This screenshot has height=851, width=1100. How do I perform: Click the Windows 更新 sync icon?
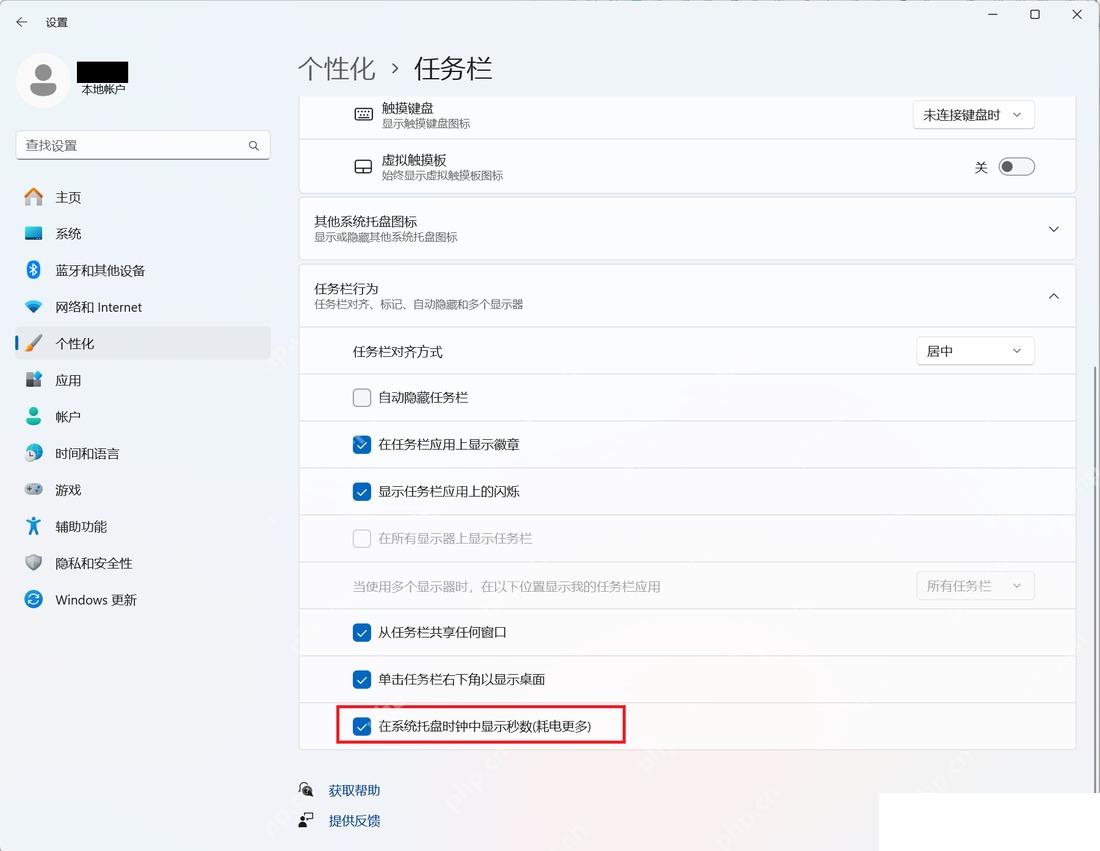33,599
